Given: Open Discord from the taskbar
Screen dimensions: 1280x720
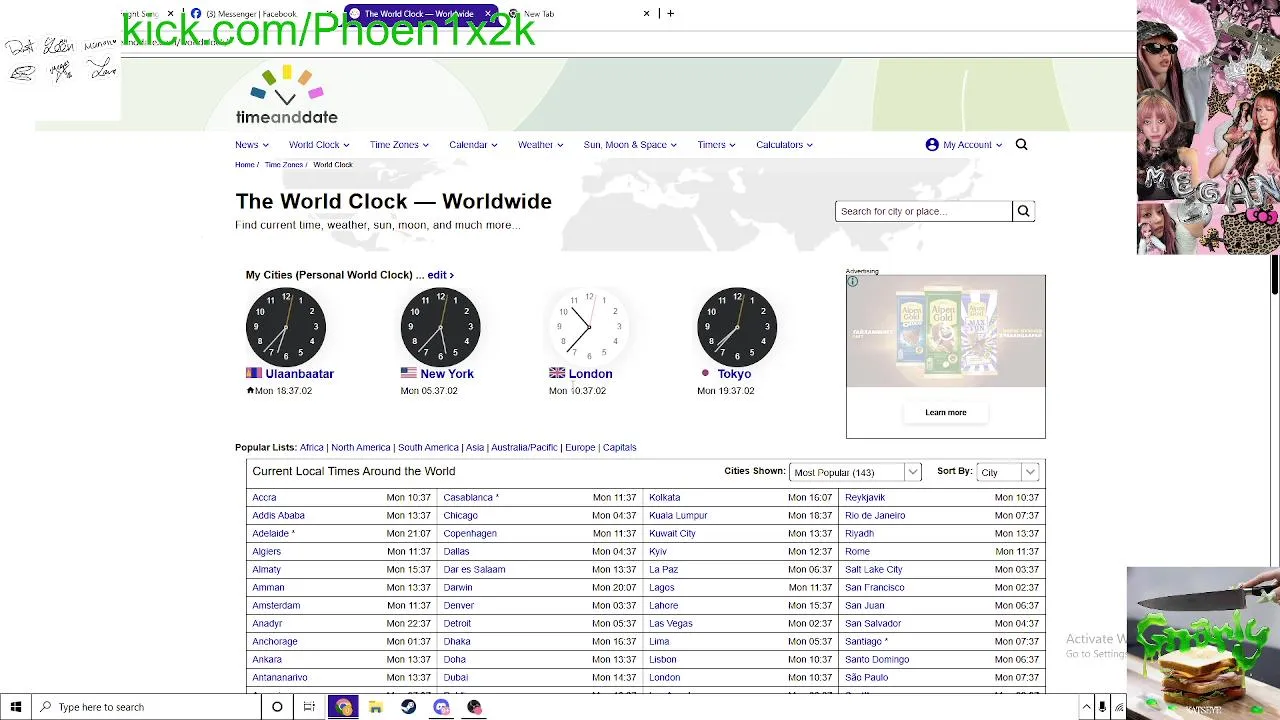Looking at the screenshot, I should pyautogui.click(x=441, y=707).
